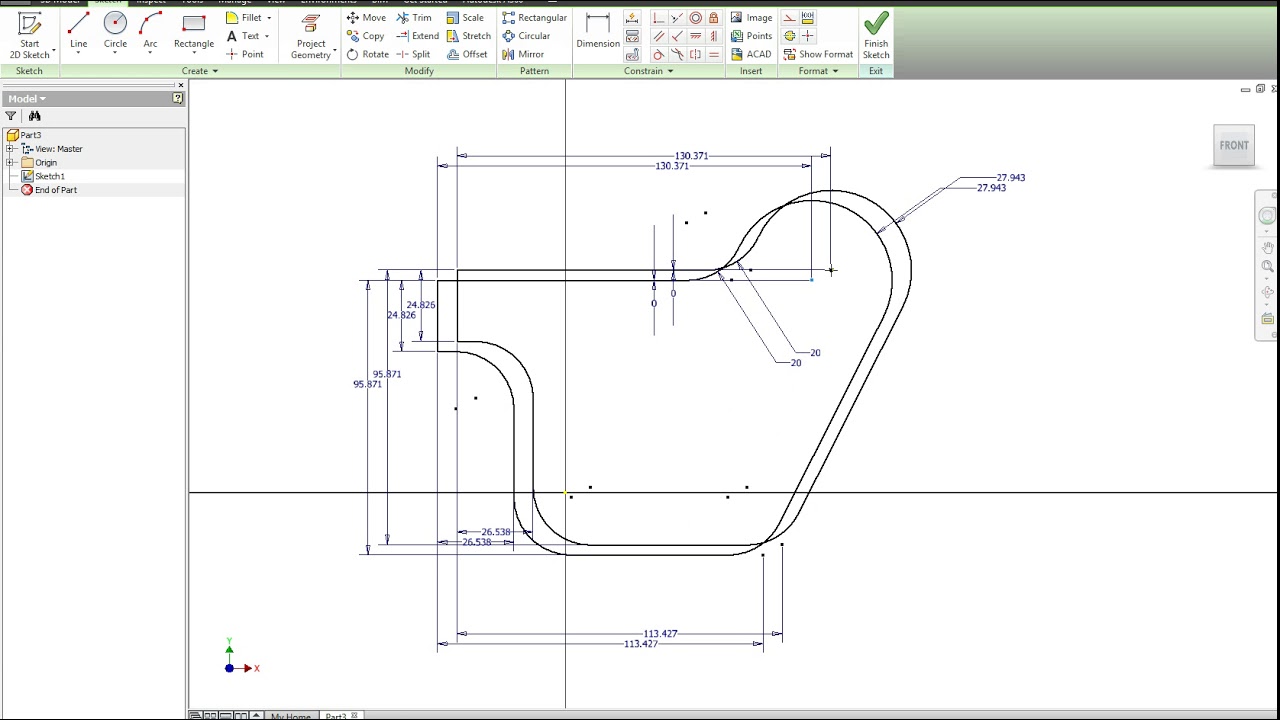
Task: Toggle Center Point format
Action: 807,36
